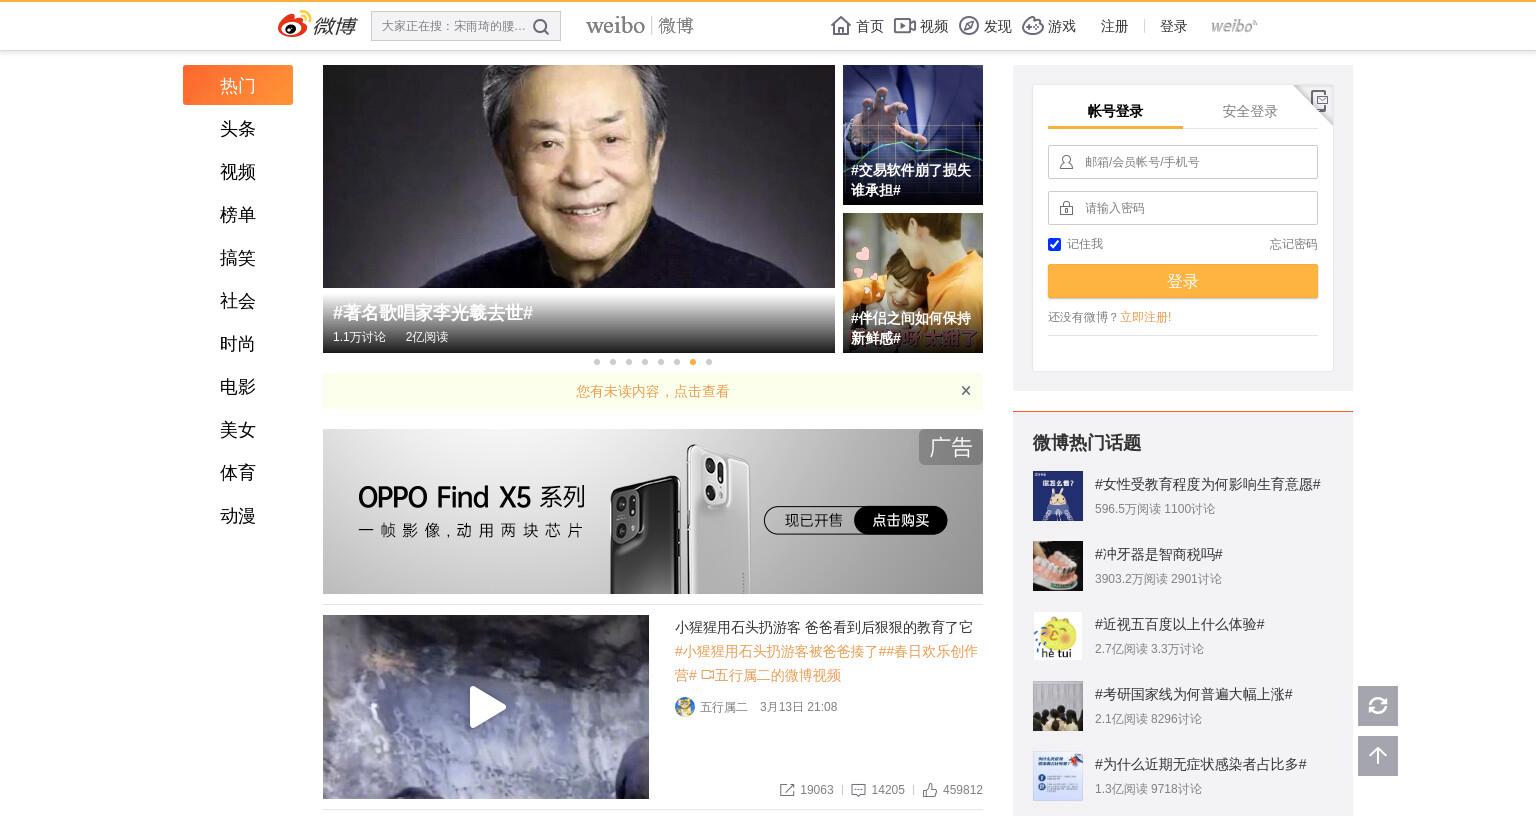This screenshot has width=1536, height=816.
Task: Click the 现已开售 label in the ad
Action: pyautogui.click(x=813, y=520)
